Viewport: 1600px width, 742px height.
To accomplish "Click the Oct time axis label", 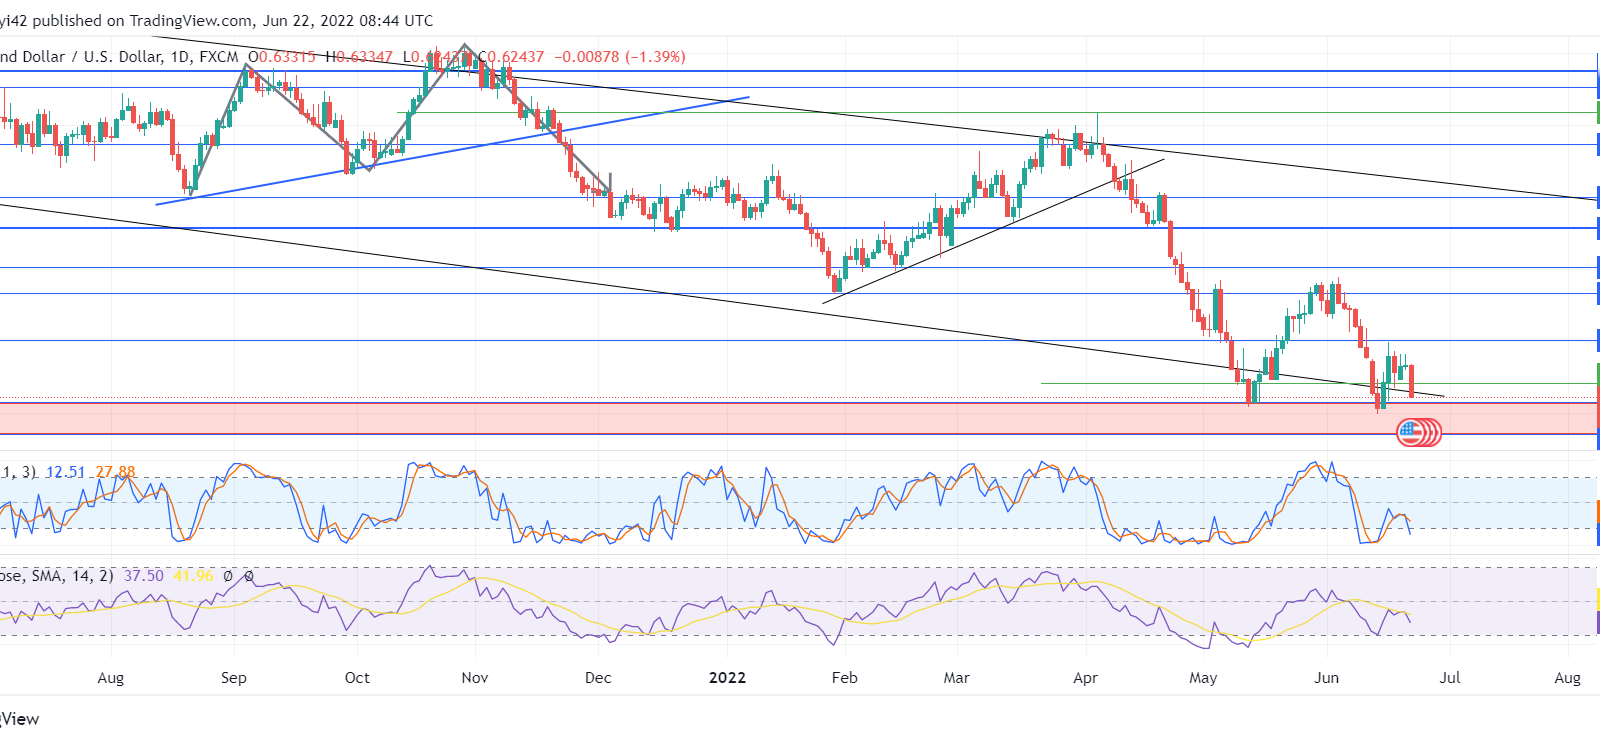I will tap(357, 678).
